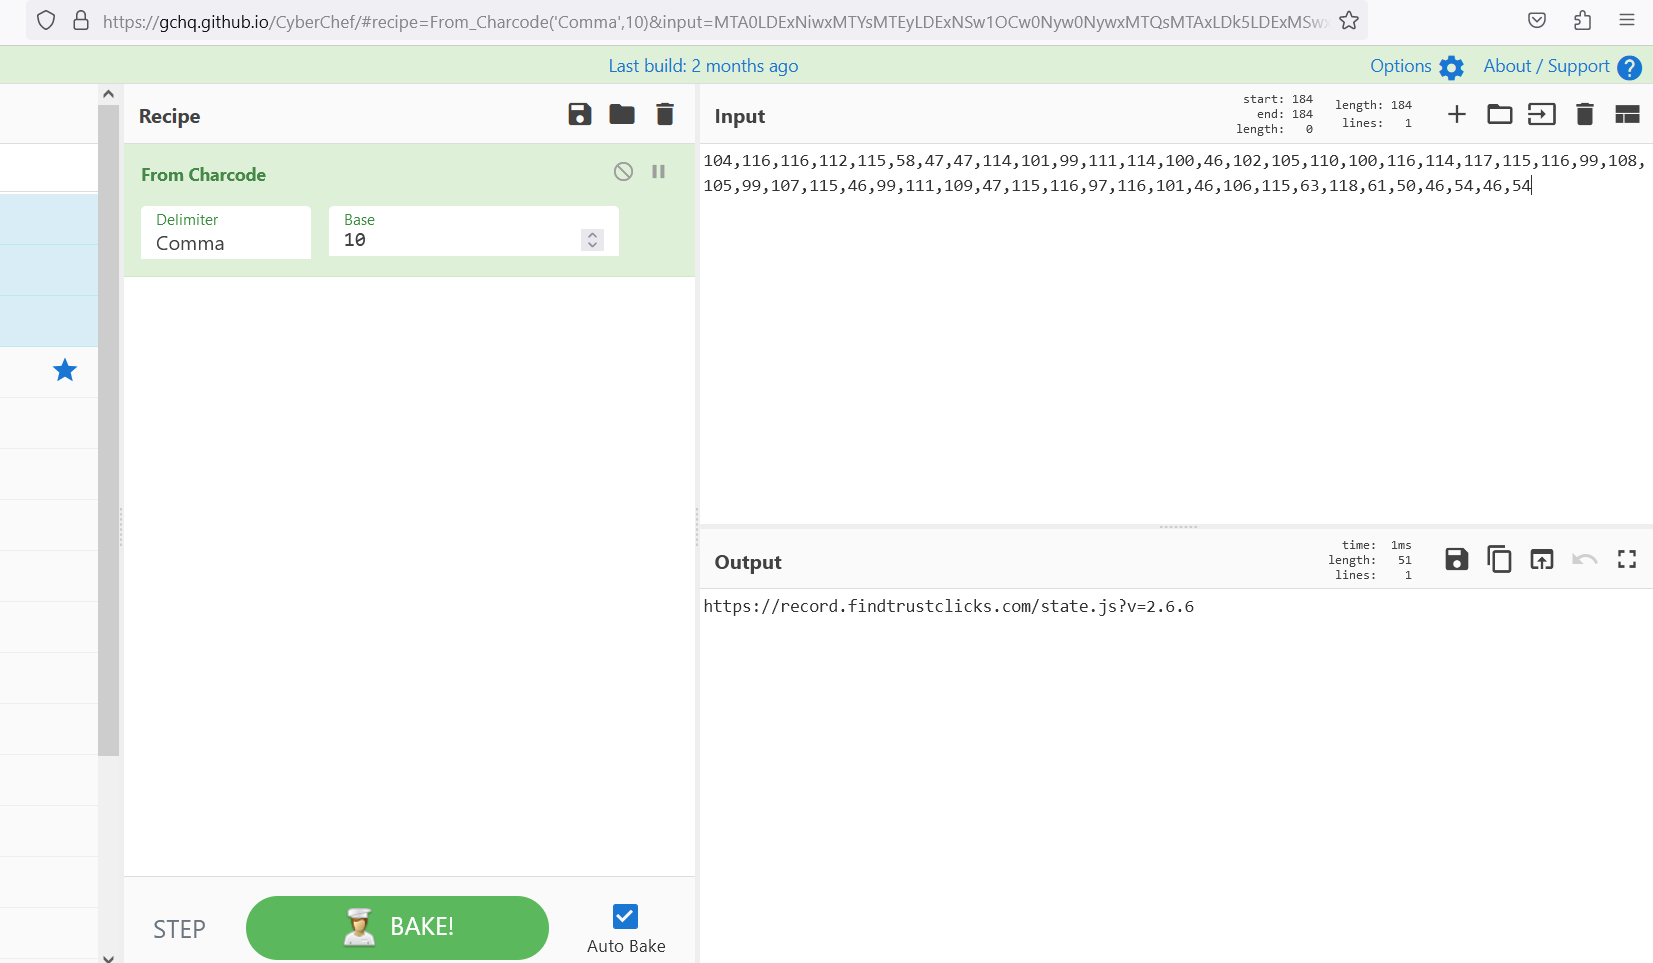The height and width of the screenshot is (963, 1653).
Task: Load a saved recipe
Action: point(621,114)
